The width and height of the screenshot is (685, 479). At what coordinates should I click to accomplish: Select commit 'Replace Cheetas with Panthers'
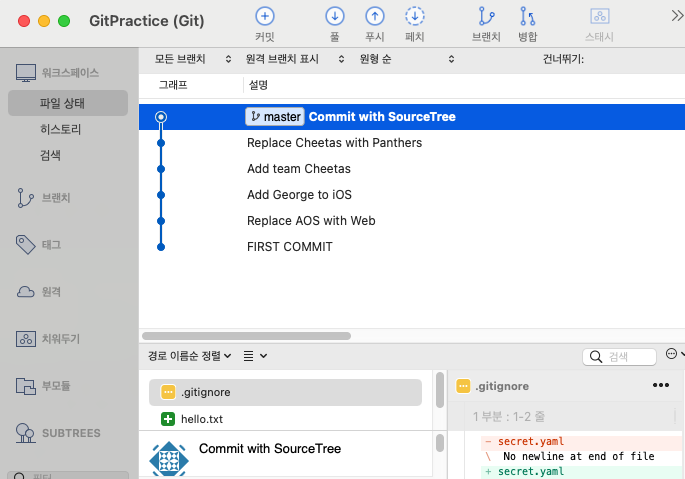coord(412,143)
